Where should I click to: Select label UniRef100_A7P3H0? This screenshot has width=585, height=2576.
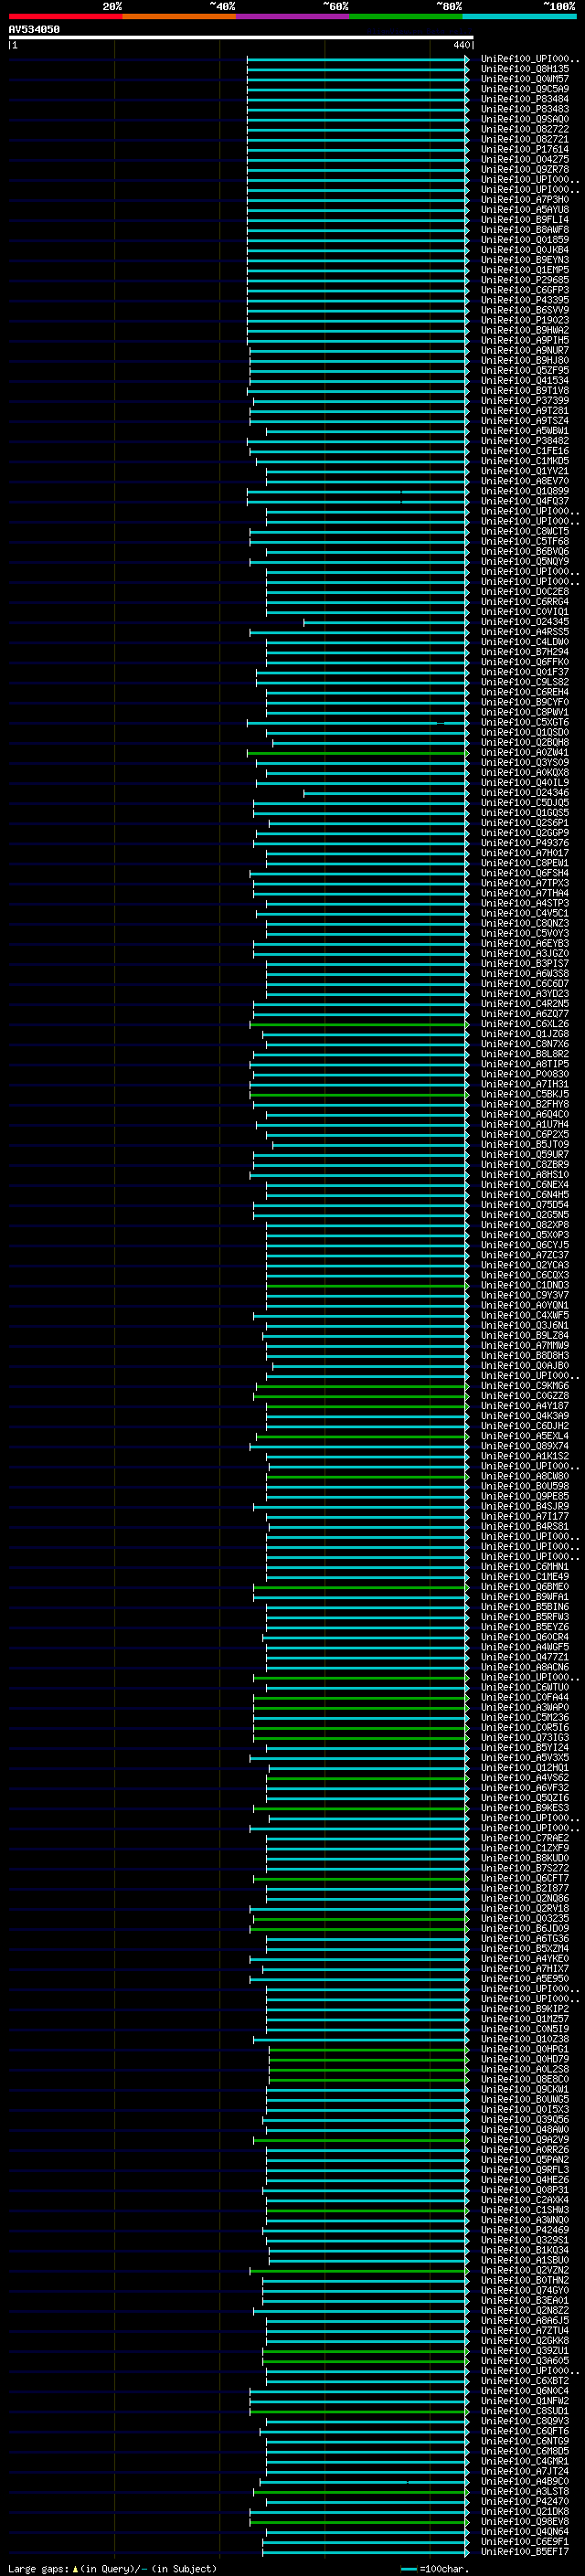click(524, 199)
